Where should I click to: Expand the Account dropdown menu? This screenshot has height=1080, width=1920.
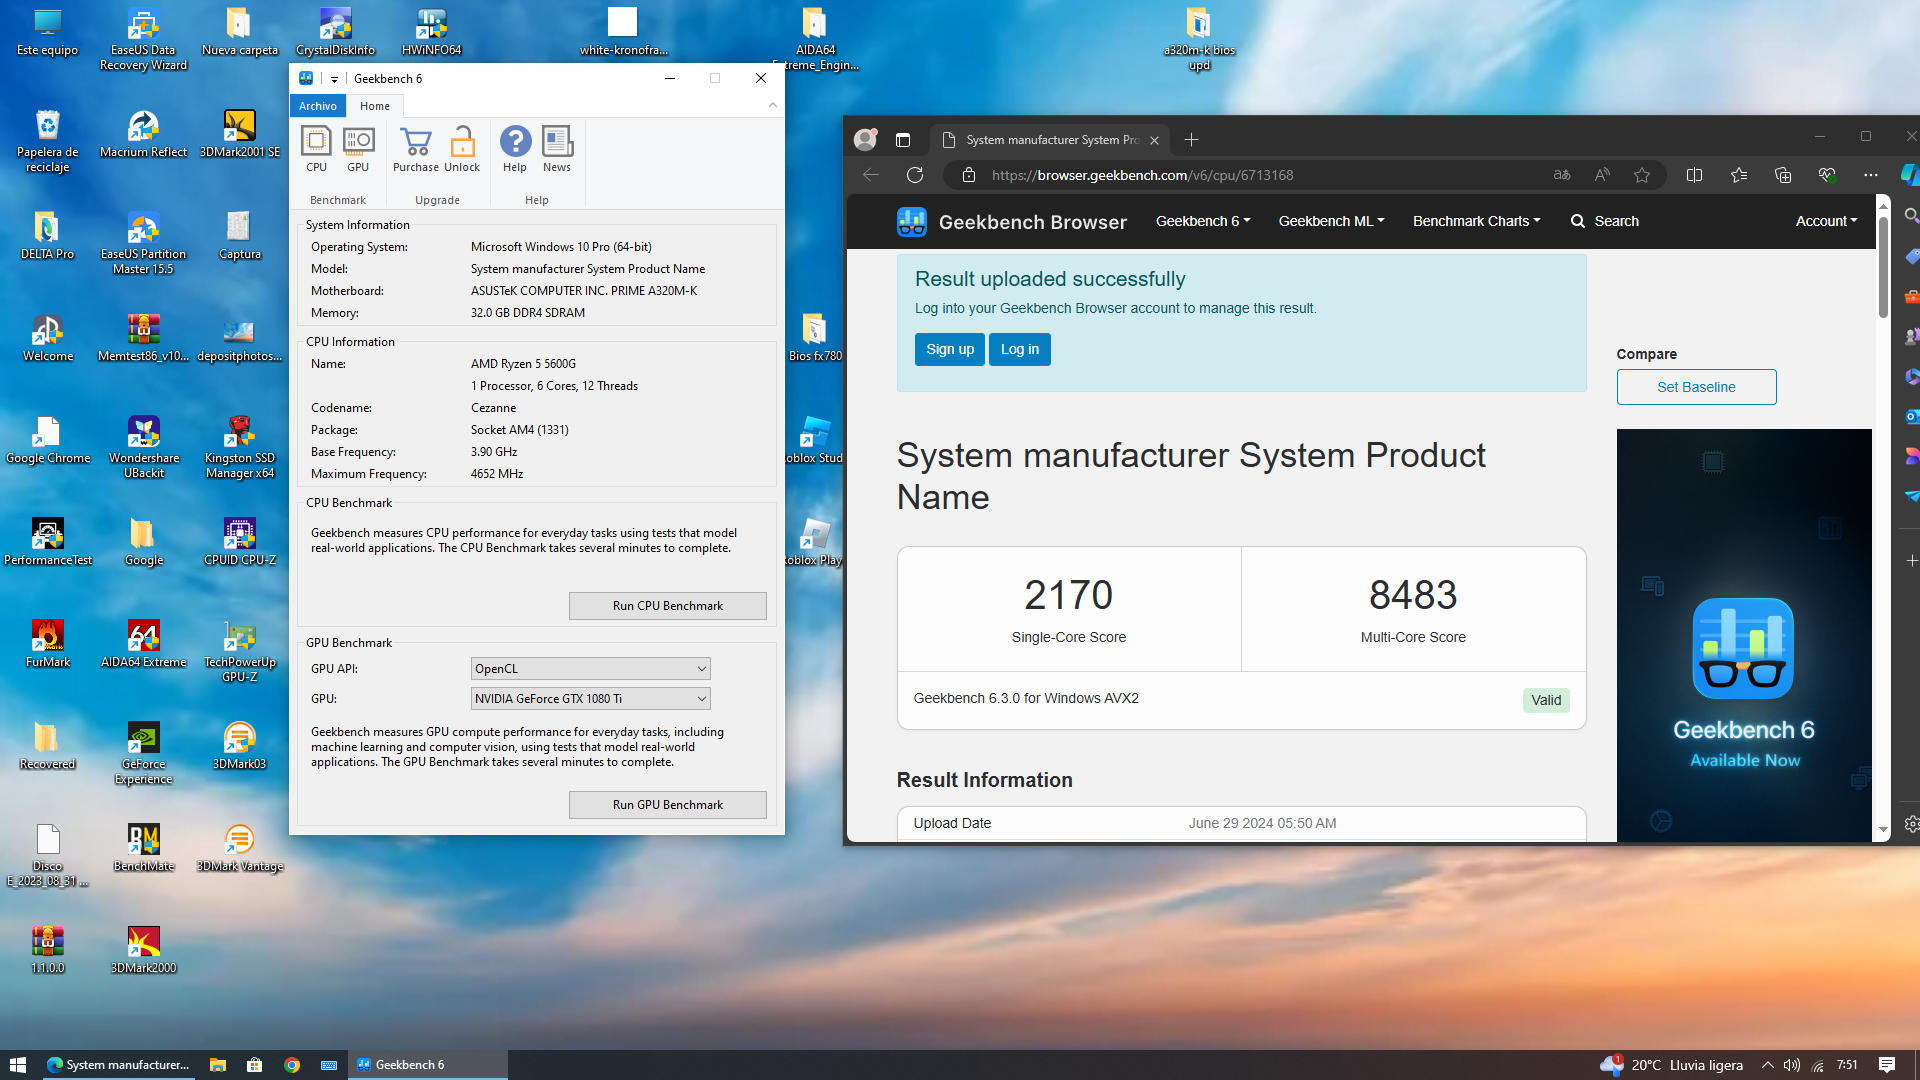point(1826,221)
